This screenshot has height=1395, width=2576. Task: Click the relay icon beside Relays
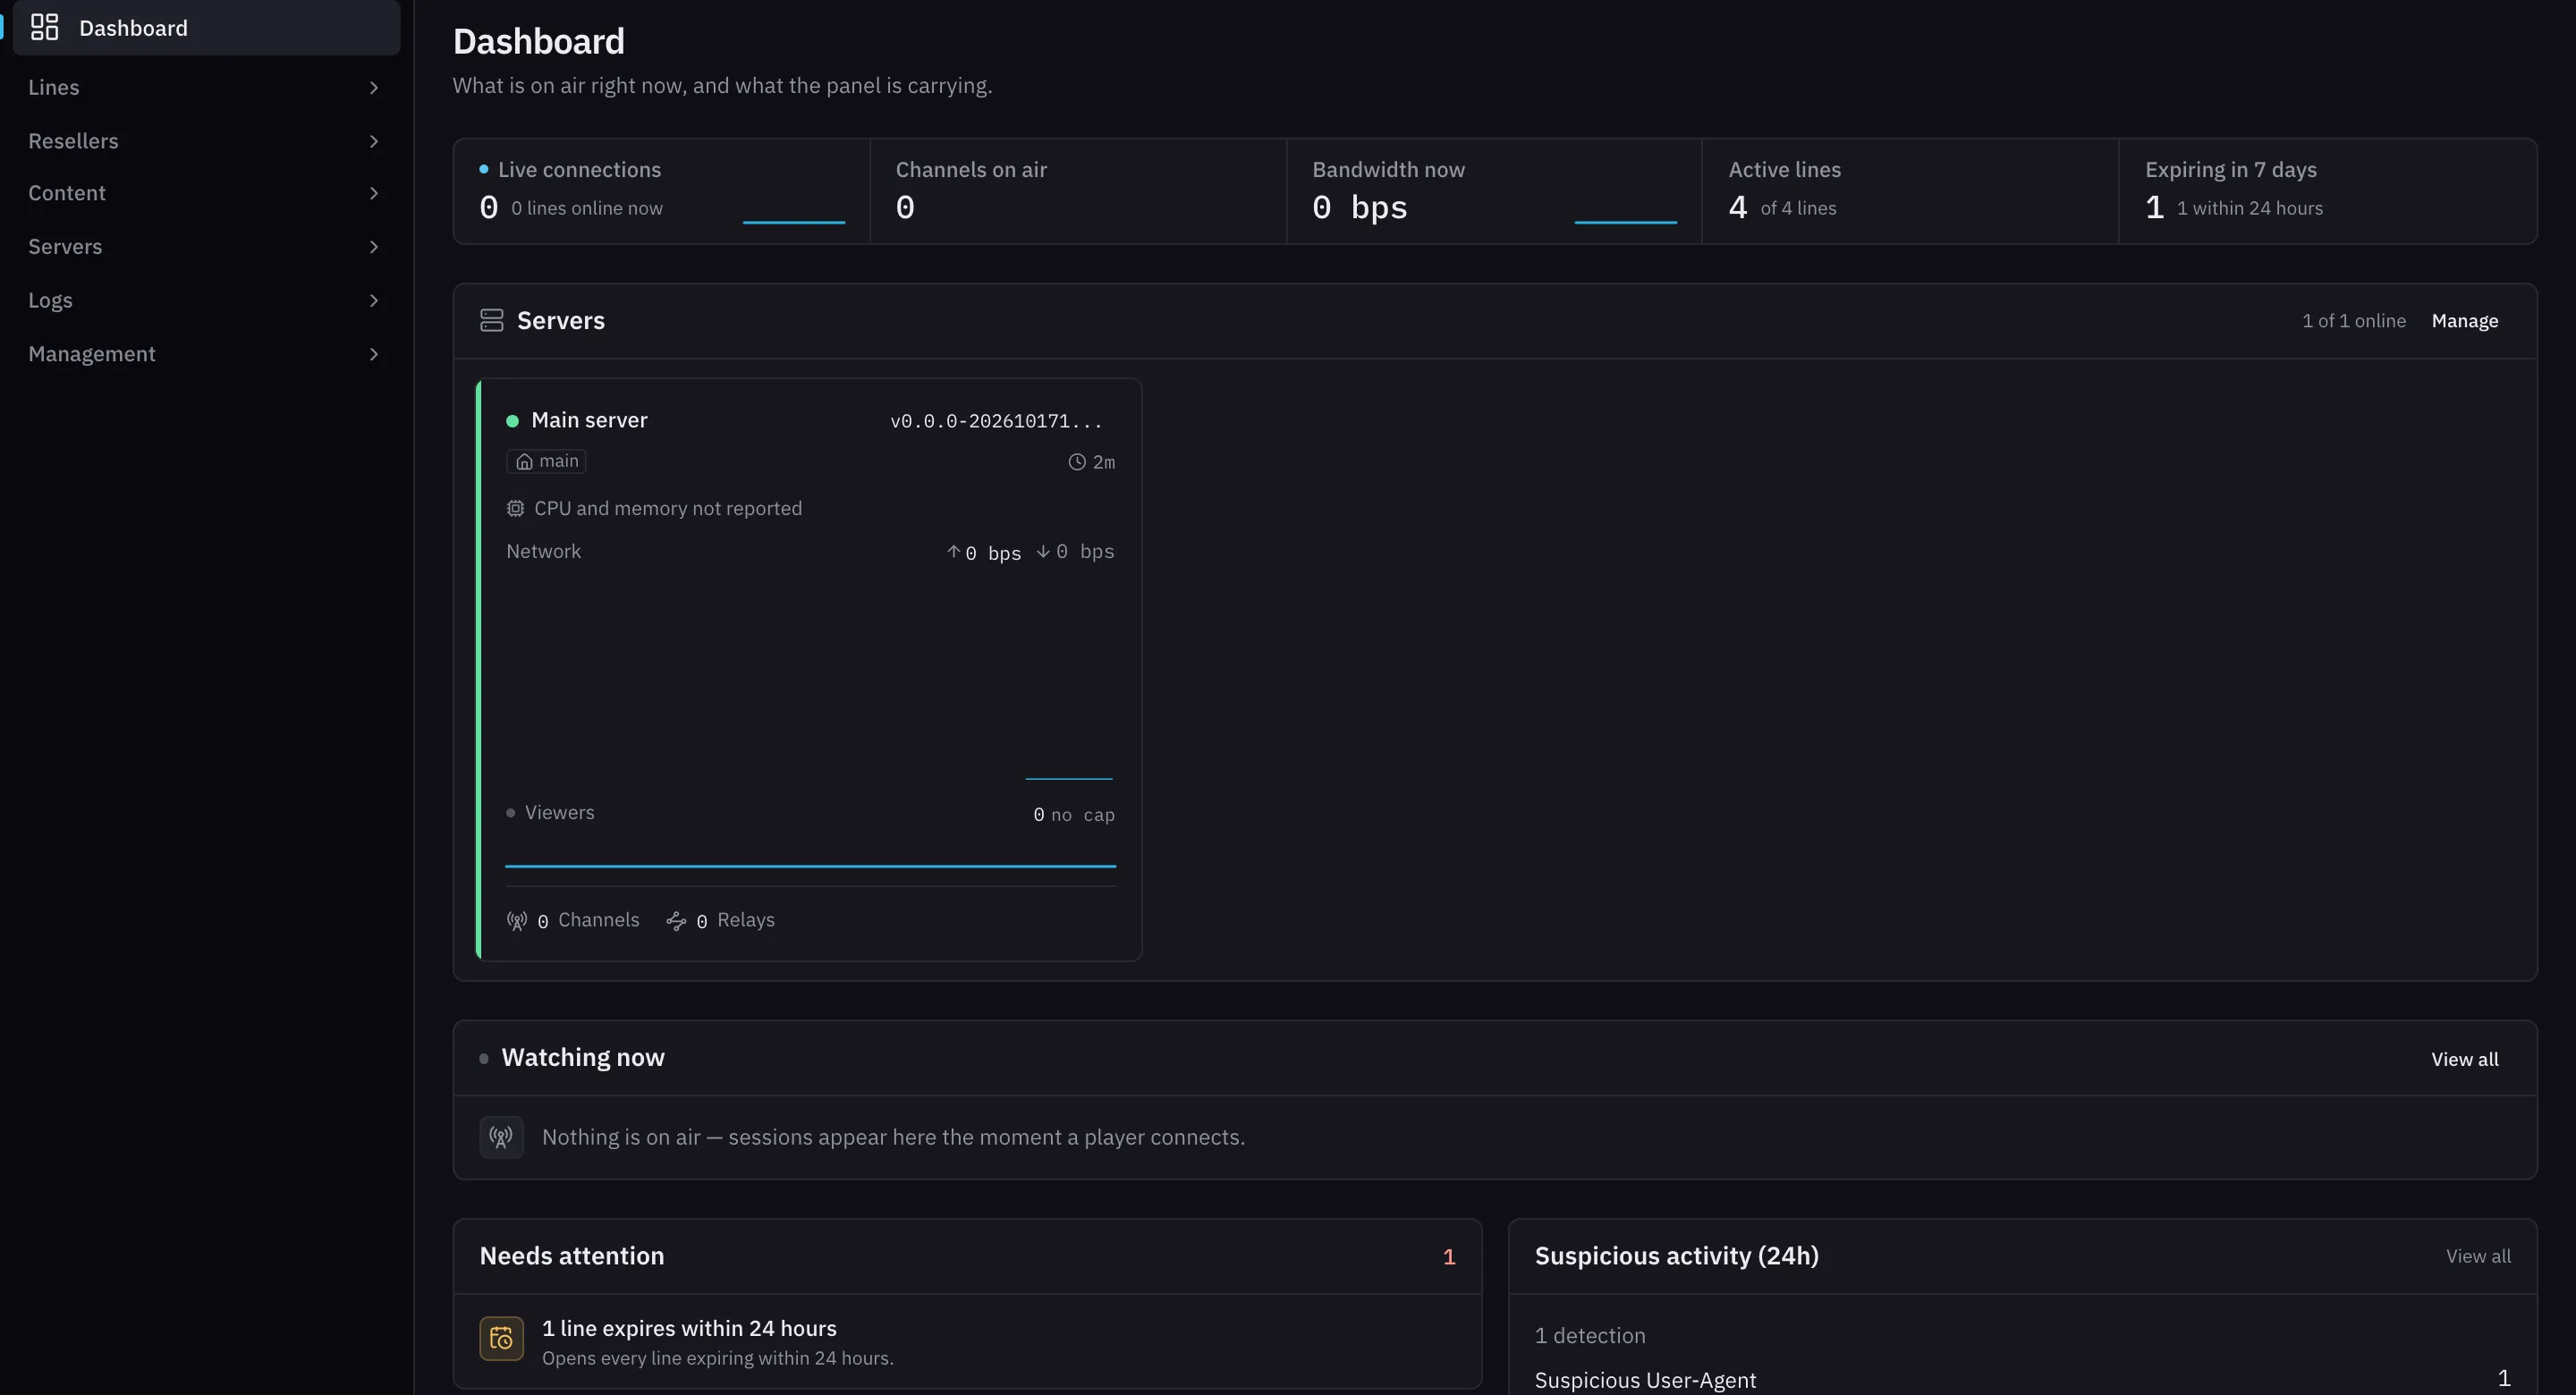click(676, 921)
